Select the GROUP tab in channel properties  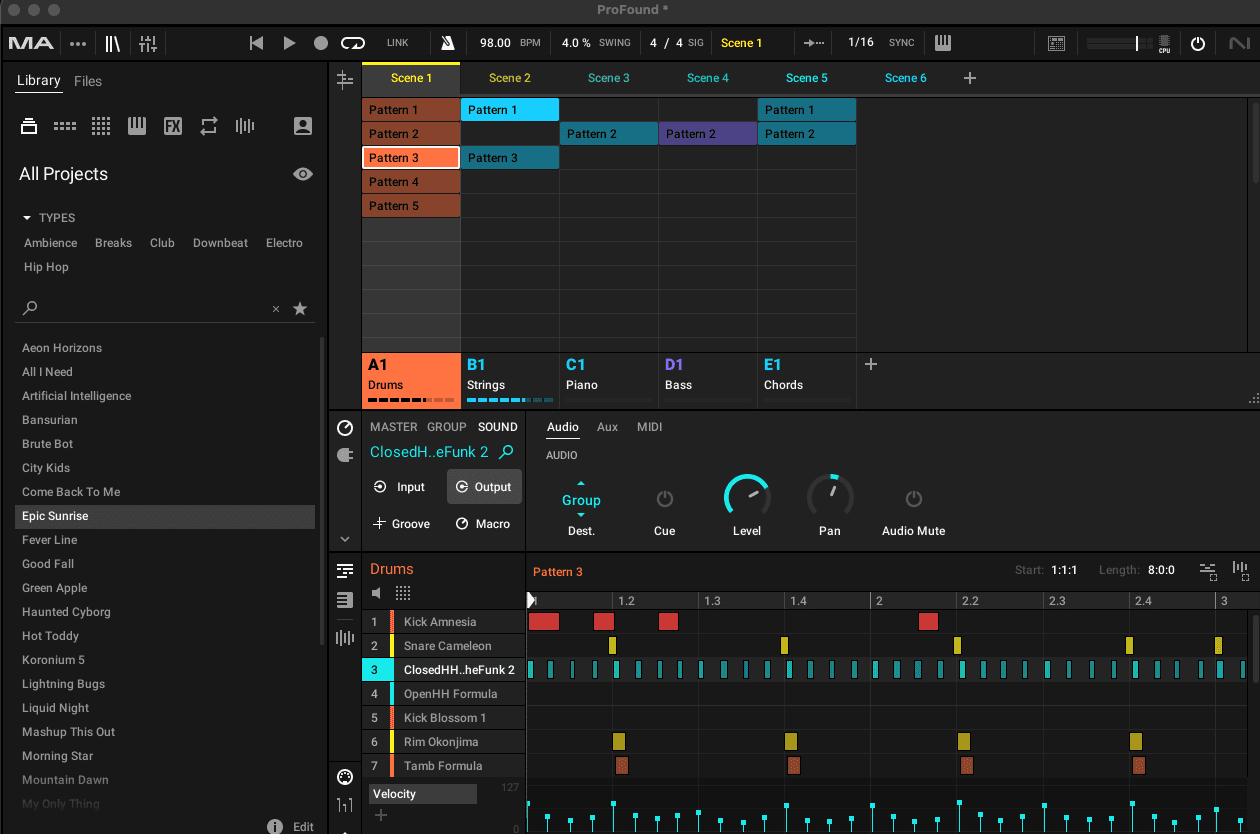click(x=447, y=427)
